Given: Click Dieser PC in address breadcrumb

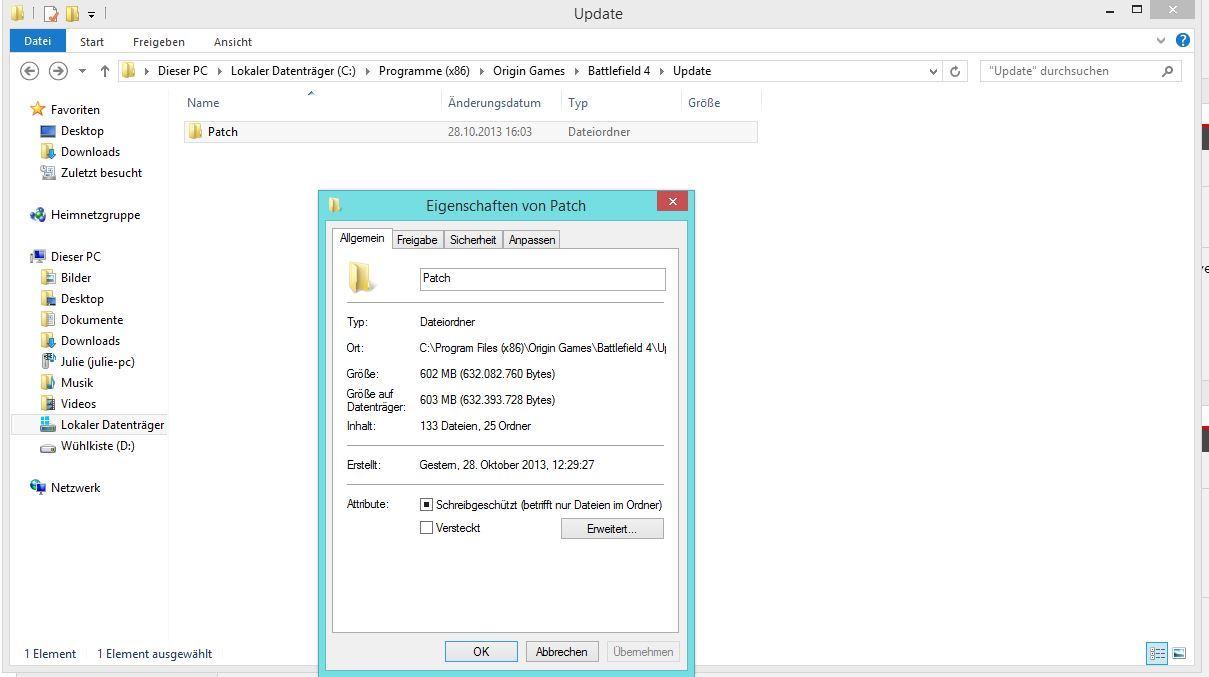Looking at the screenshot, I should [183, 71].
